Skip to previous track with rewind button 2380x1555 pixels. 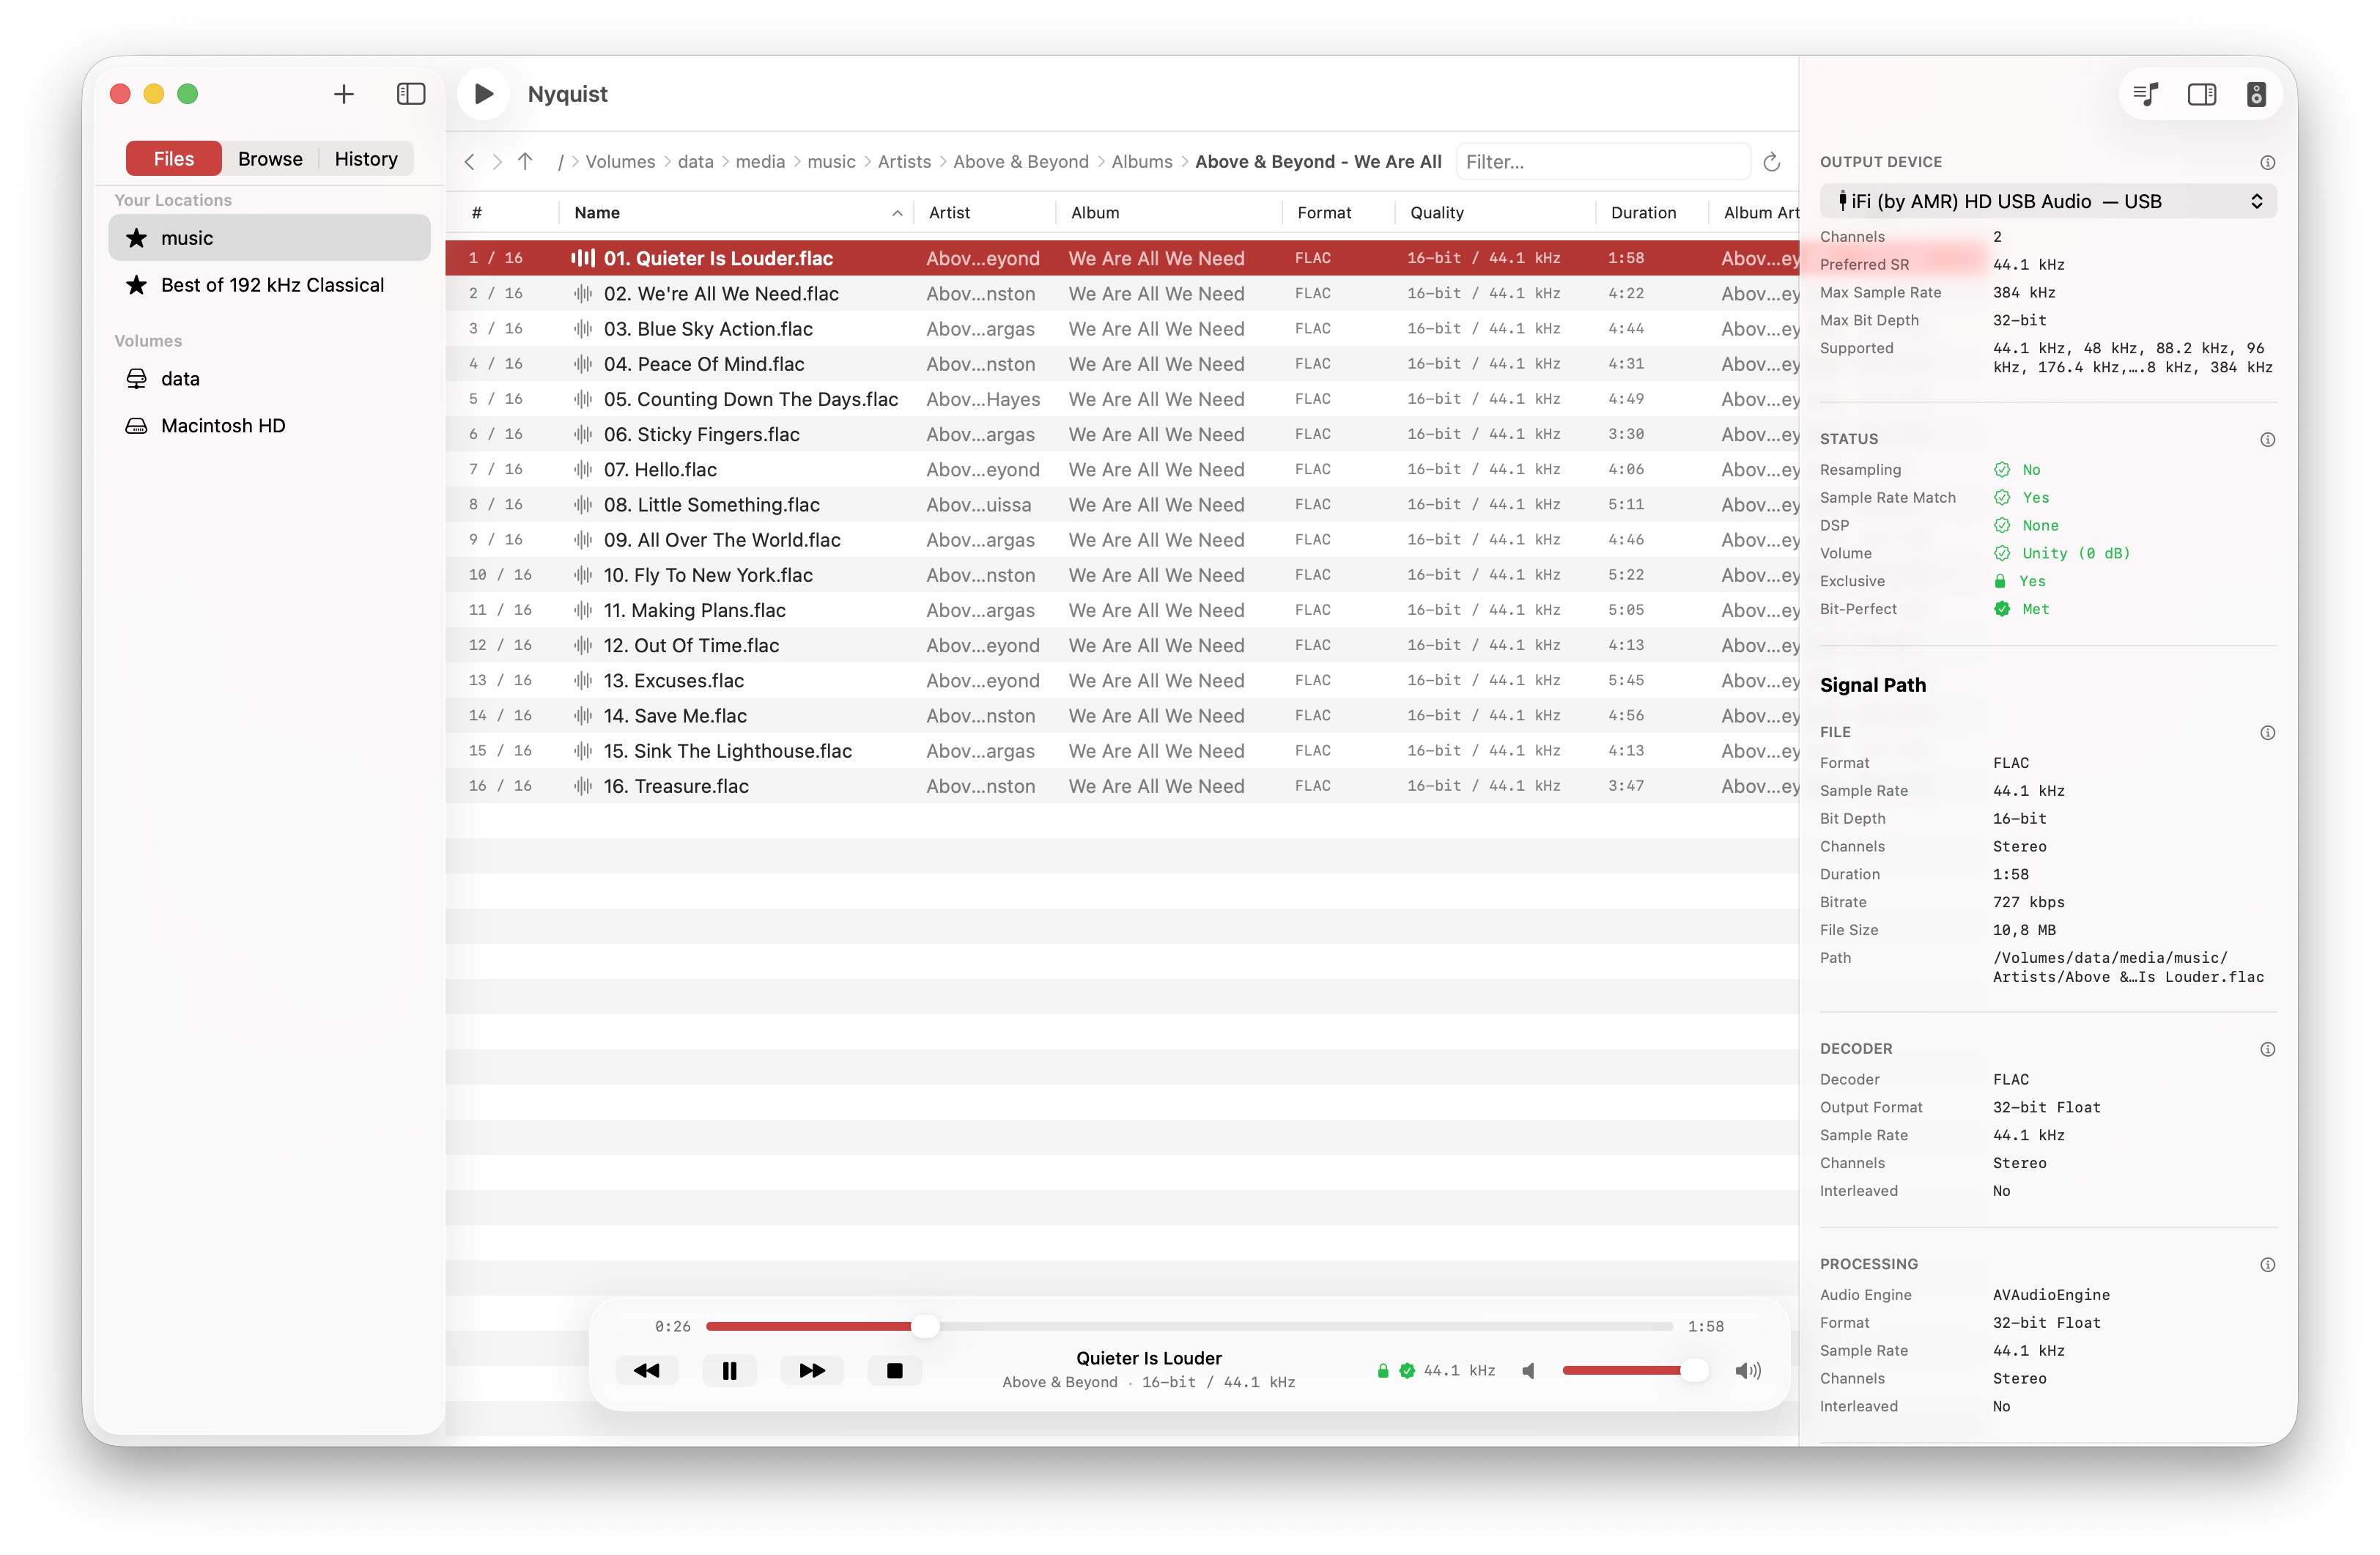[x=647, y=1370]
